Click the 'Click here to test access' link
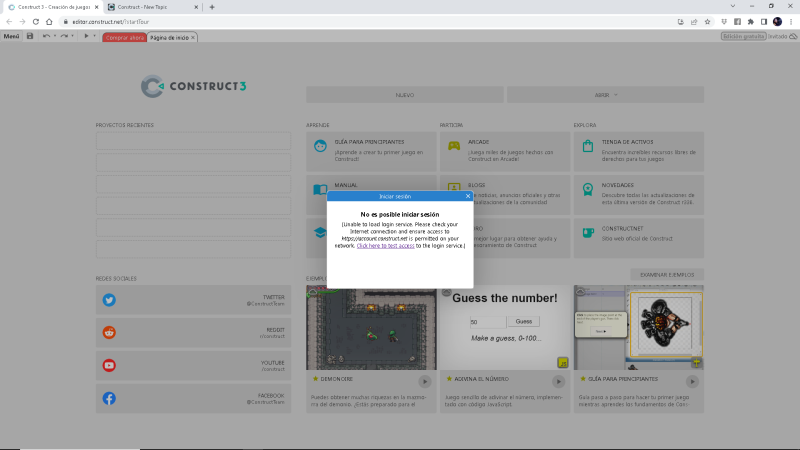The height and width of the screenshot is (450, 800). 385,246
